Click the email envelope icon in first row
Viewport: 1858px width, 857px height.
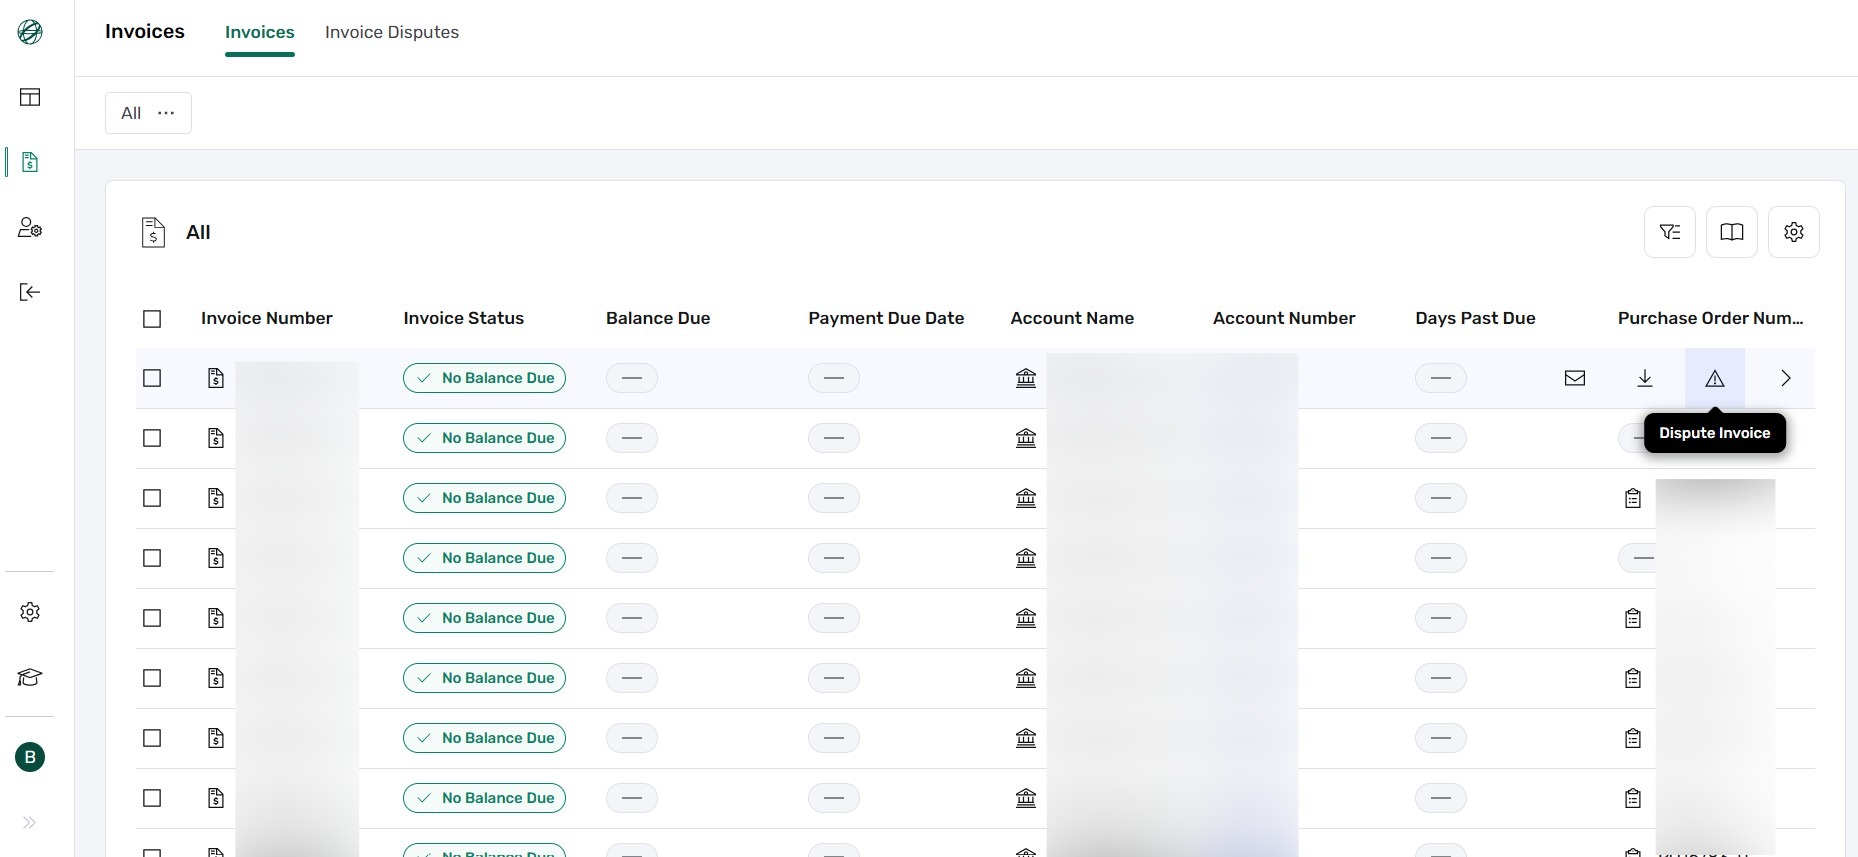(x=1575, y=378)
